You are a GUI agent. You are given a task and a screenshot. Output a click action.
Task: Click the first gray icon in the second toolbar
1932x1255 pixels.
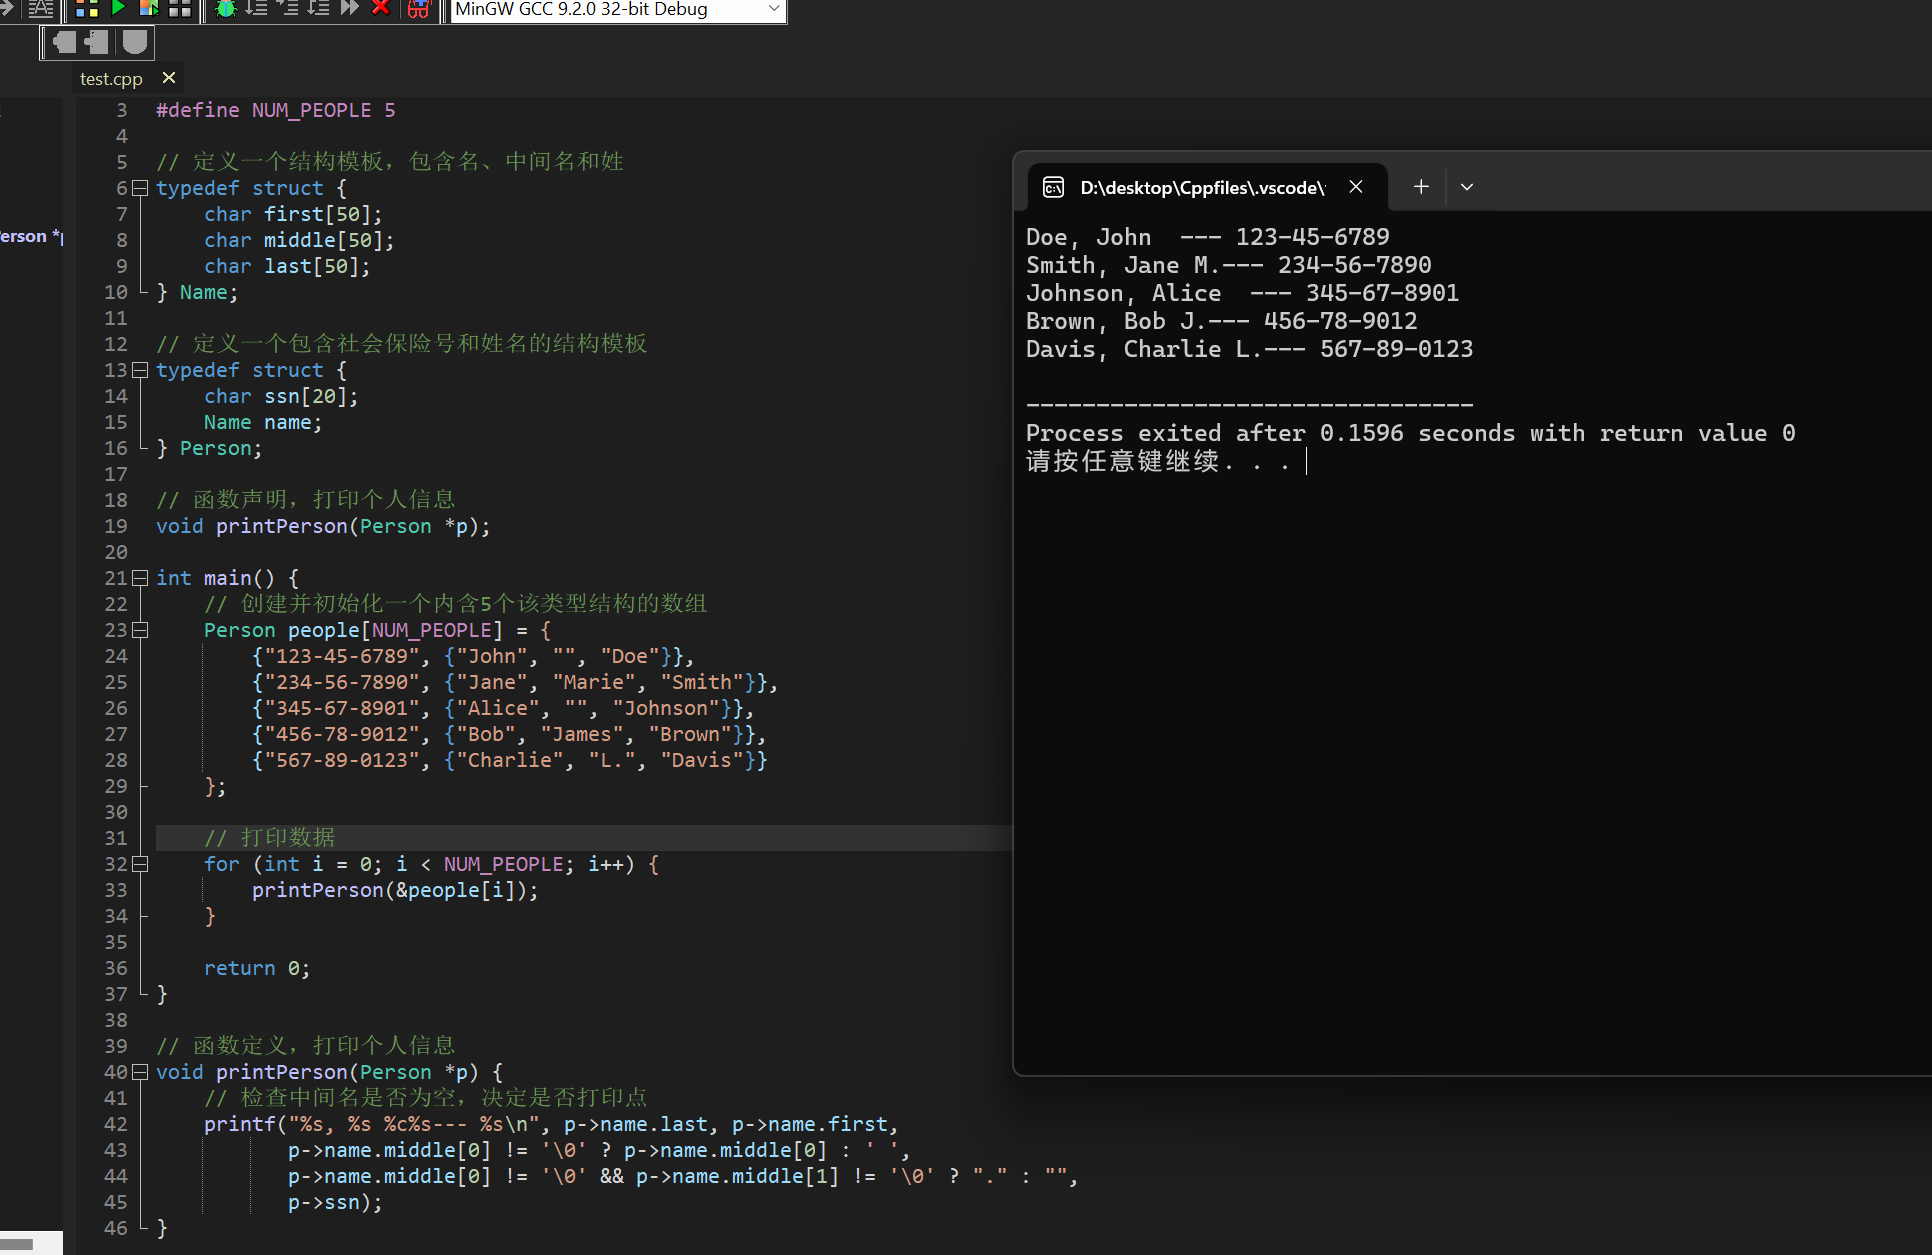coord(64,42)
